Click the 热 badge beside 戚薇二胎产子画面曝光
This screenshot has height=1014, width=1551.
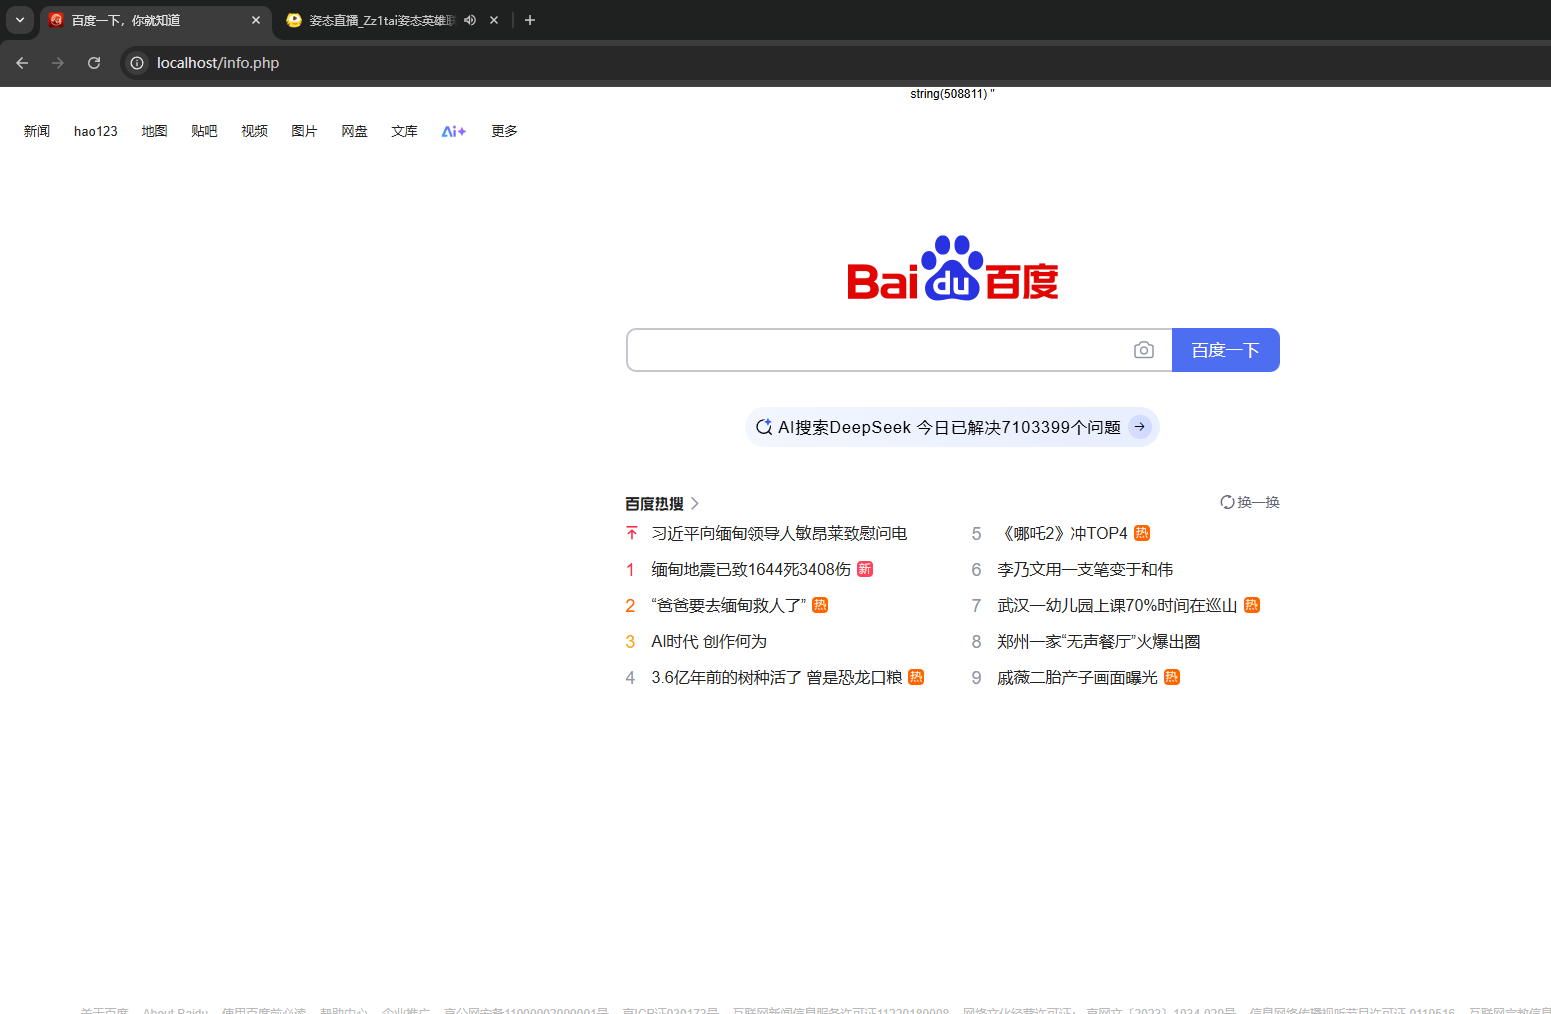(x=1172, y=677)
